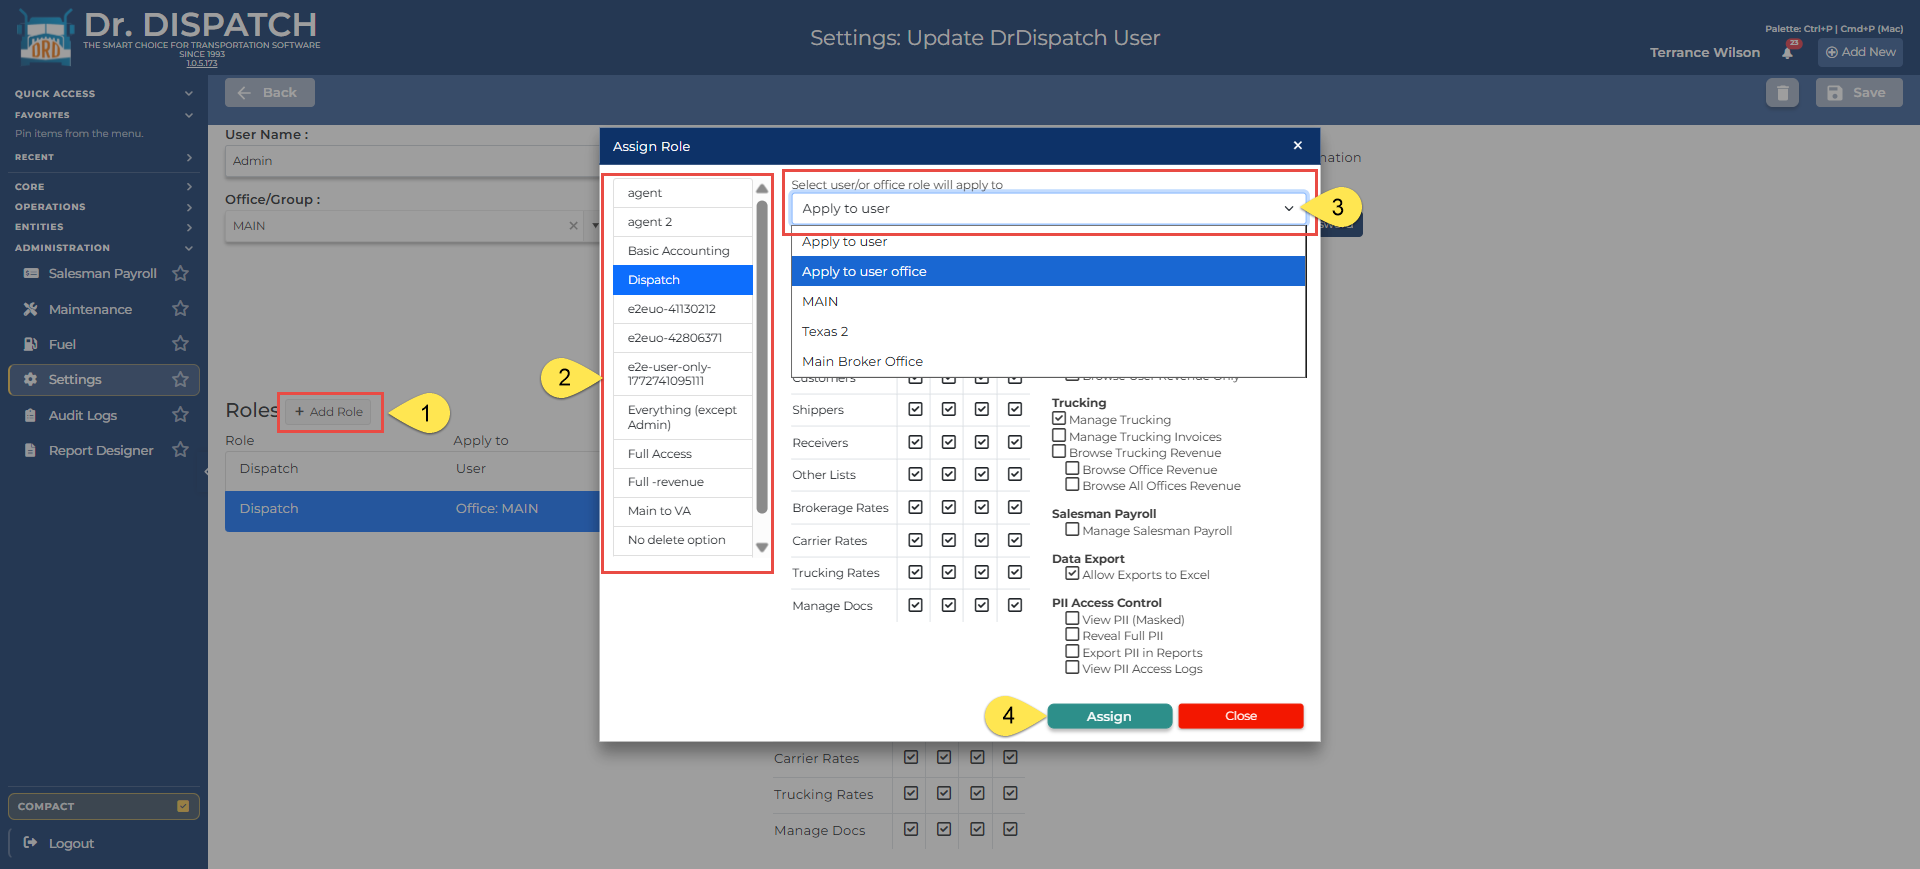This screenshot has width=1920, height=869.
Task: Select Main Broker Office option
Action: (1048, 361)
